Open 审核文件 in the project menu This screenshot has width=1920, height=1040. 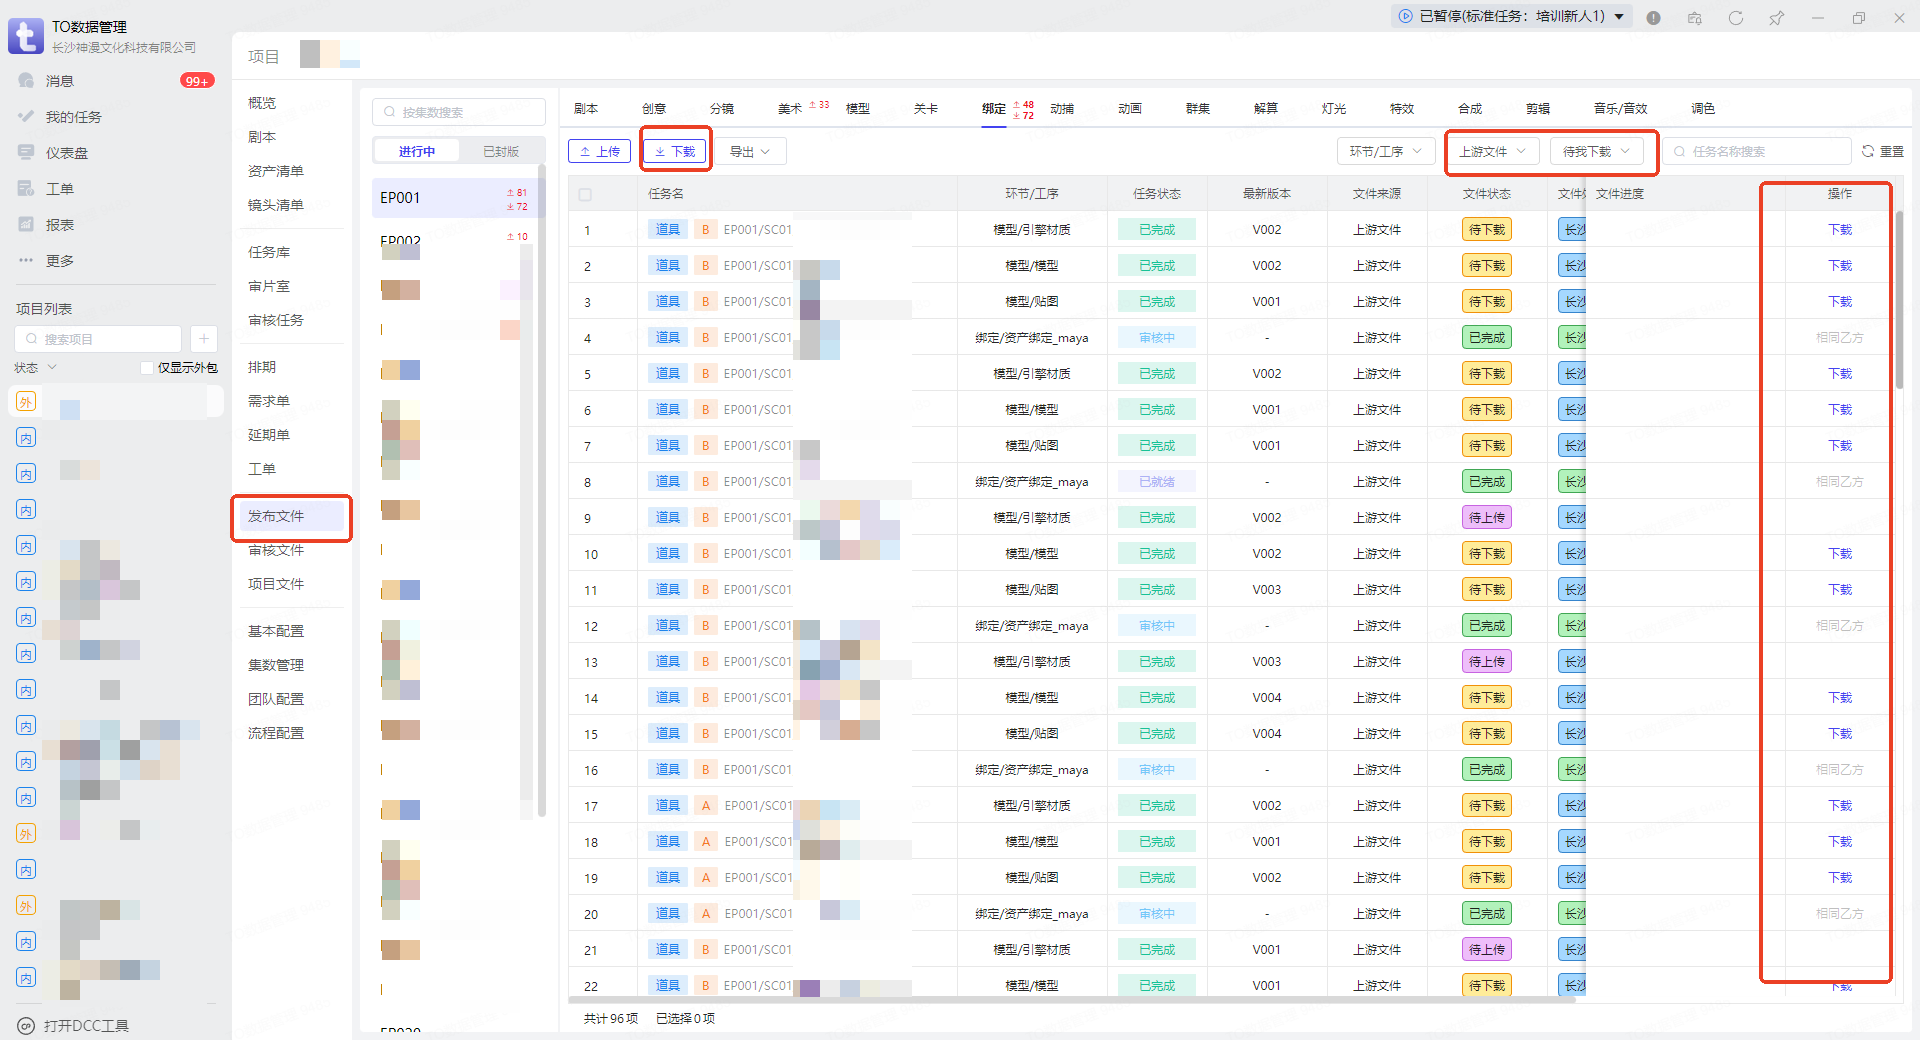click(x=276, y=550)
